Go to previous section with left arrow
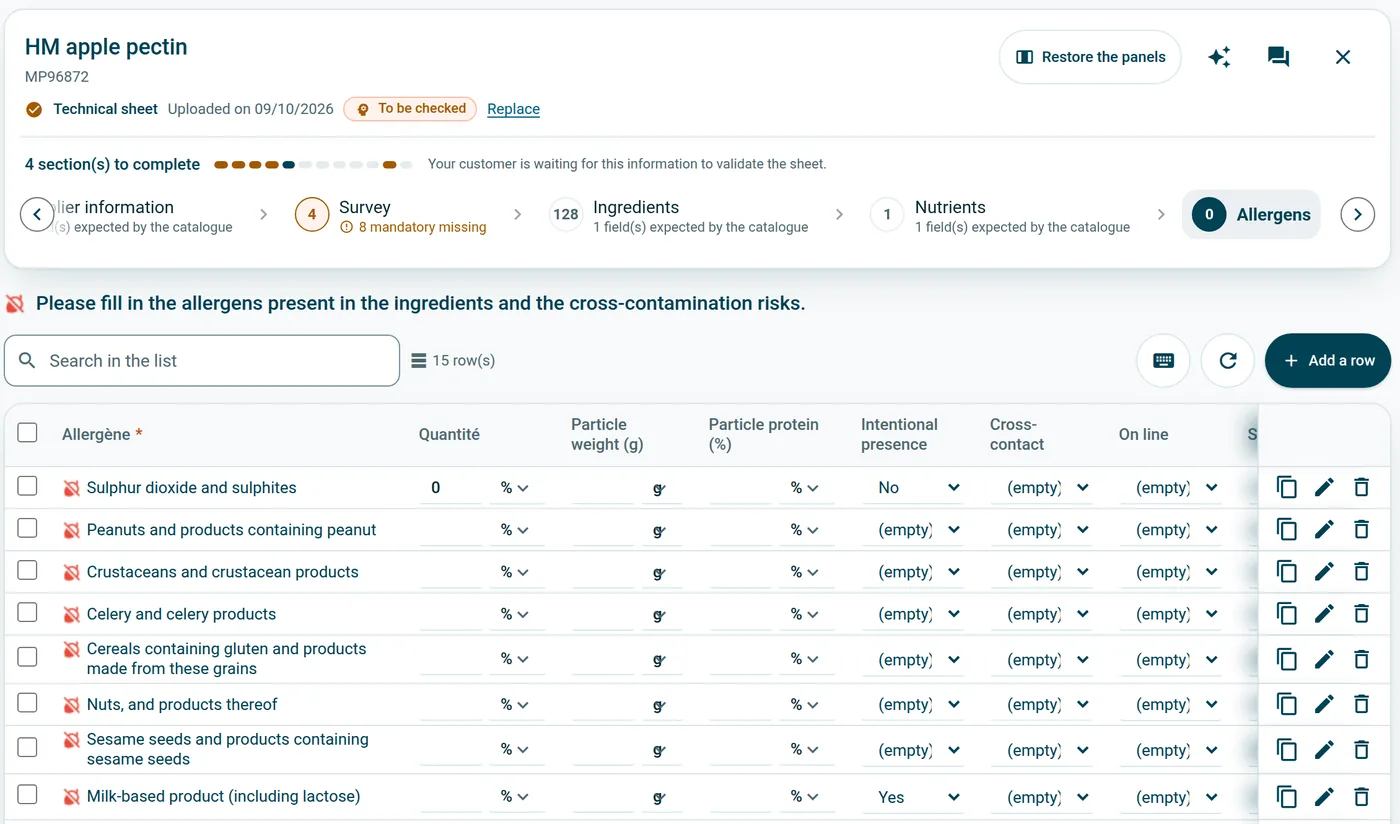Image resolution: width=1400 pixels, height=824 pixels. 37,214
